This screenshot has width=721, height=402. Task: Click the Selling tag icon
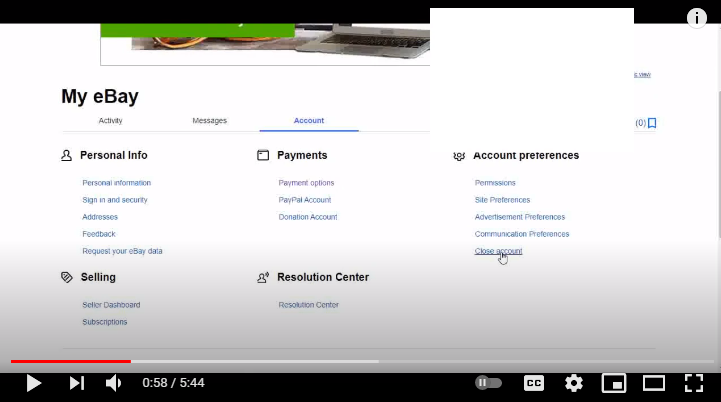click(67, 277)
